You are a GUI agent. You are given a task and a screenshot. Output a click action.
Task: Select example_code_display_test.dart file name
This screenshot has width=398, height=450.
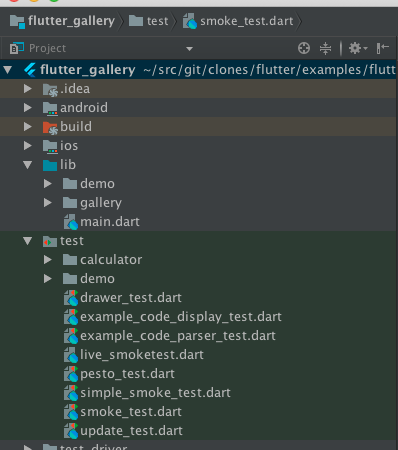point(181,317)
